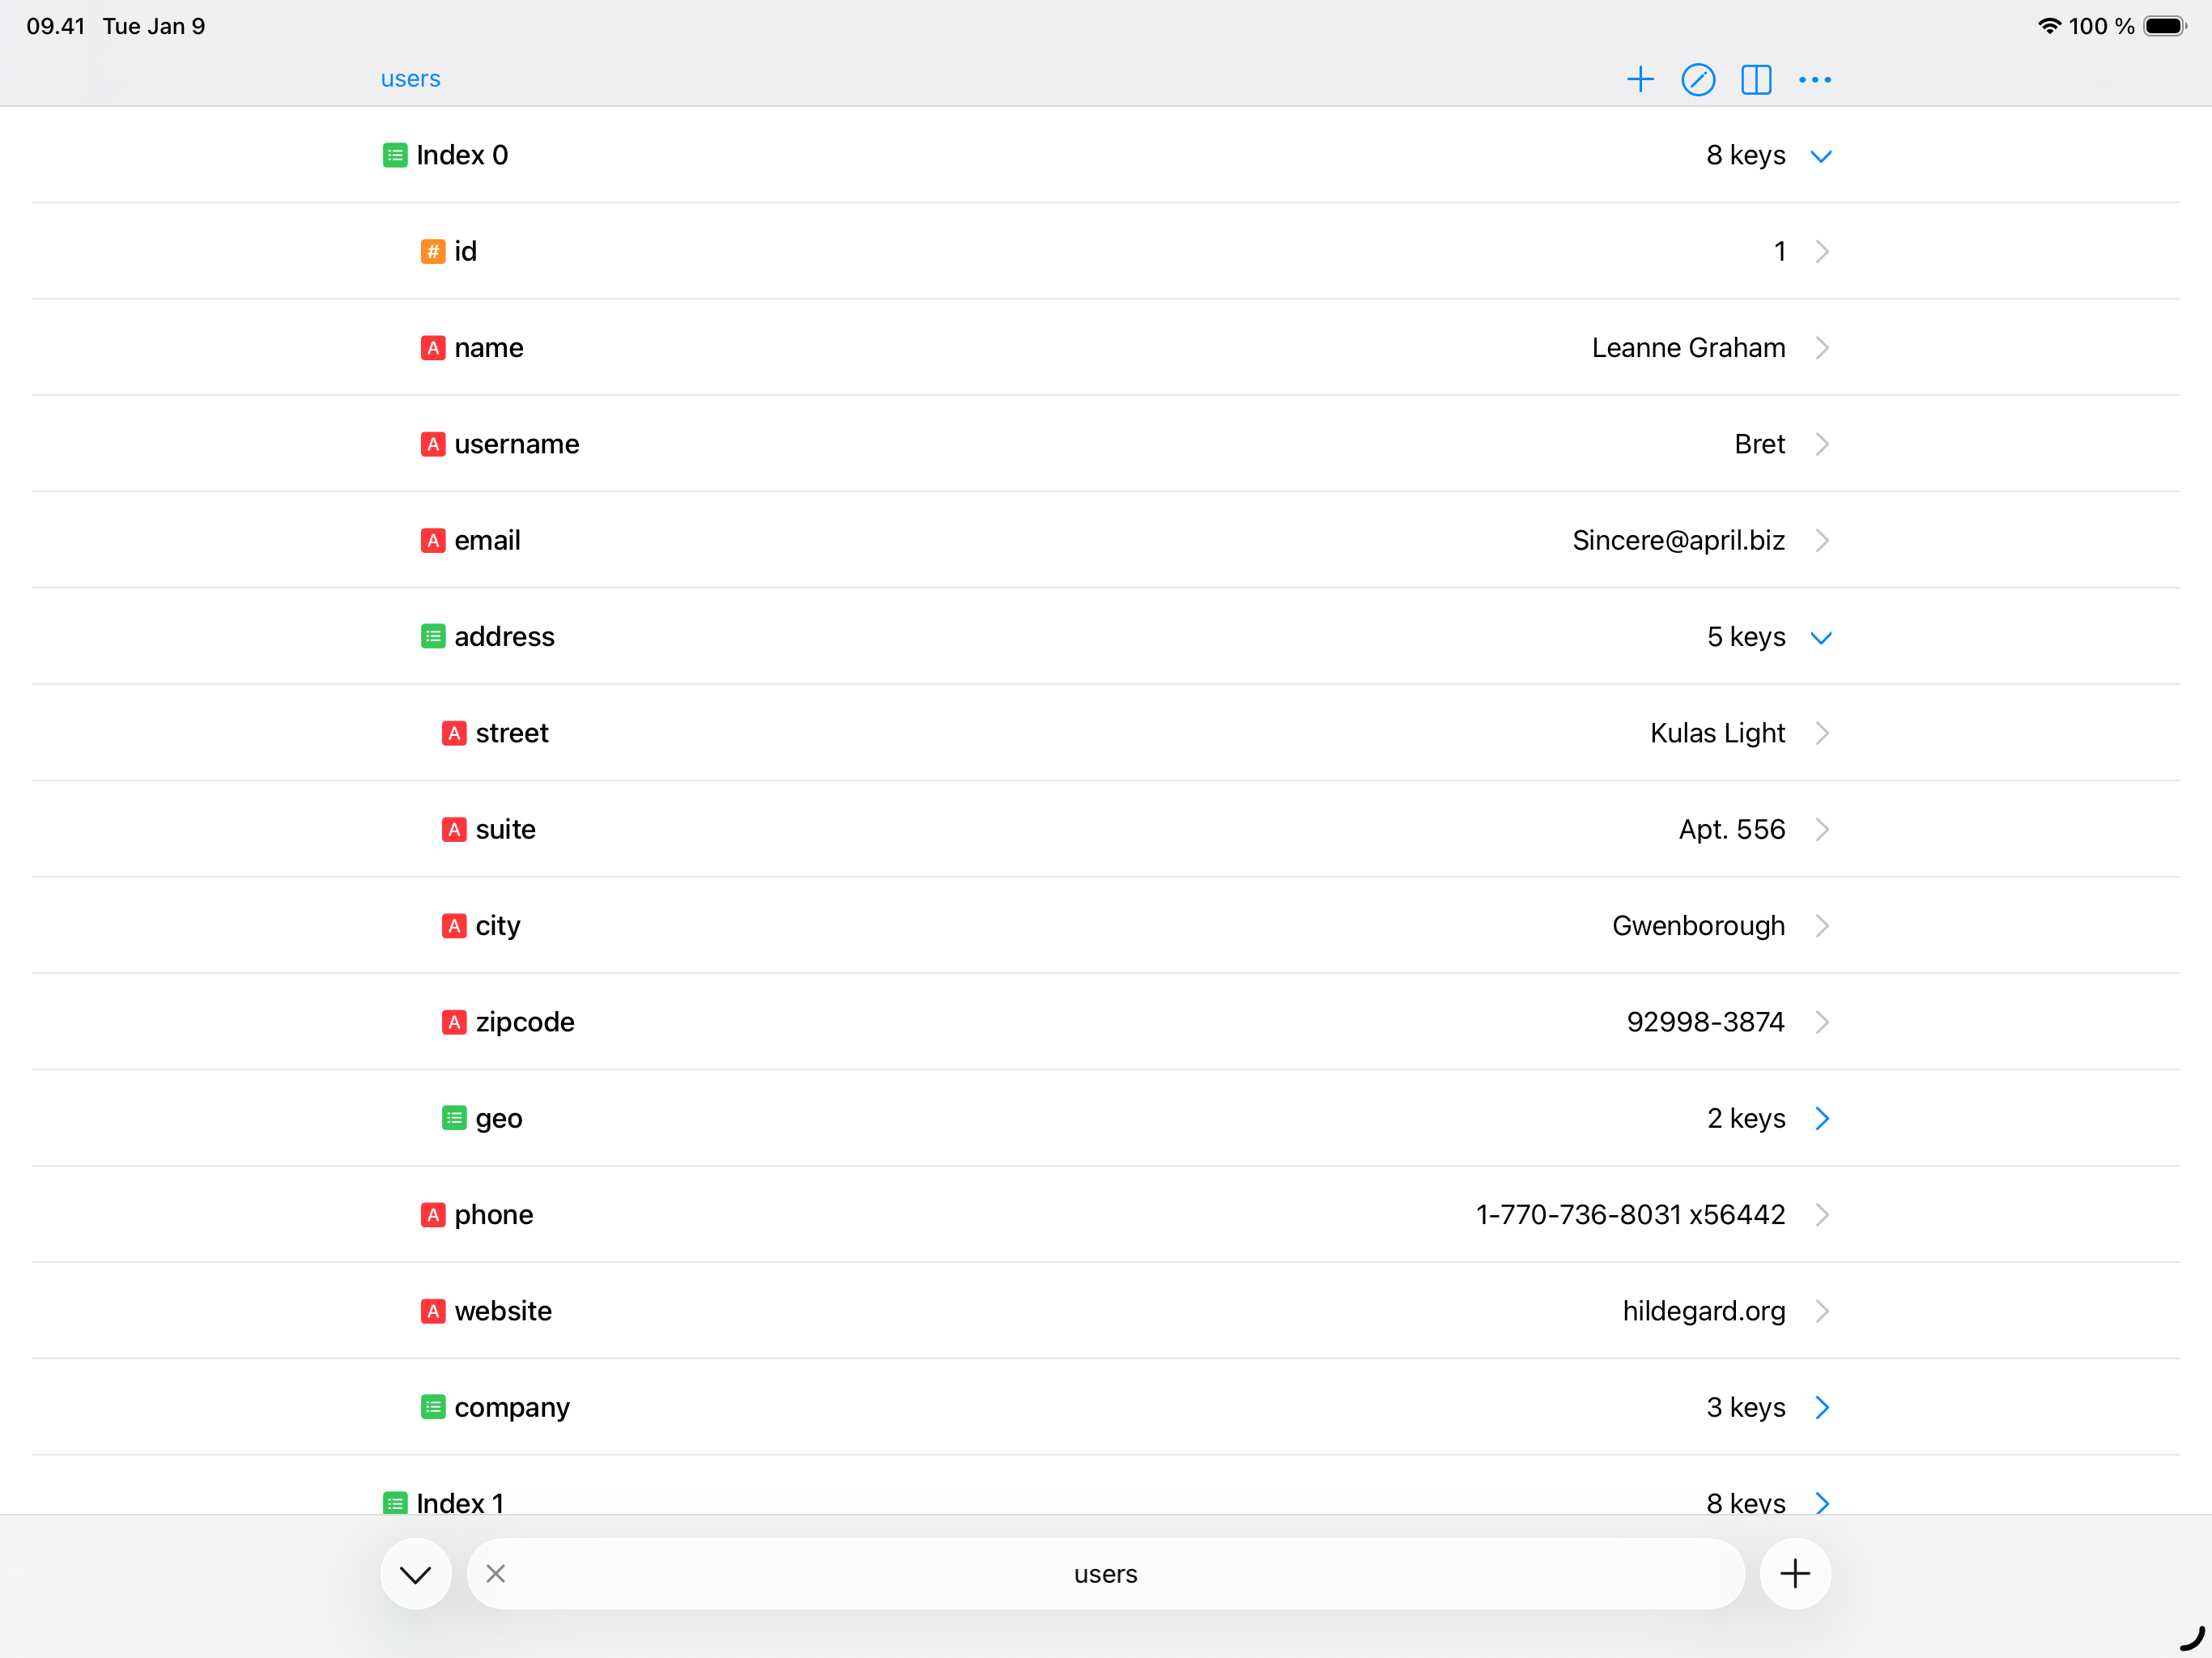2212x1658 pixels.
Task: Select the Leanne Graham value
Action: pyautogui.click(x=1688, y=348)
